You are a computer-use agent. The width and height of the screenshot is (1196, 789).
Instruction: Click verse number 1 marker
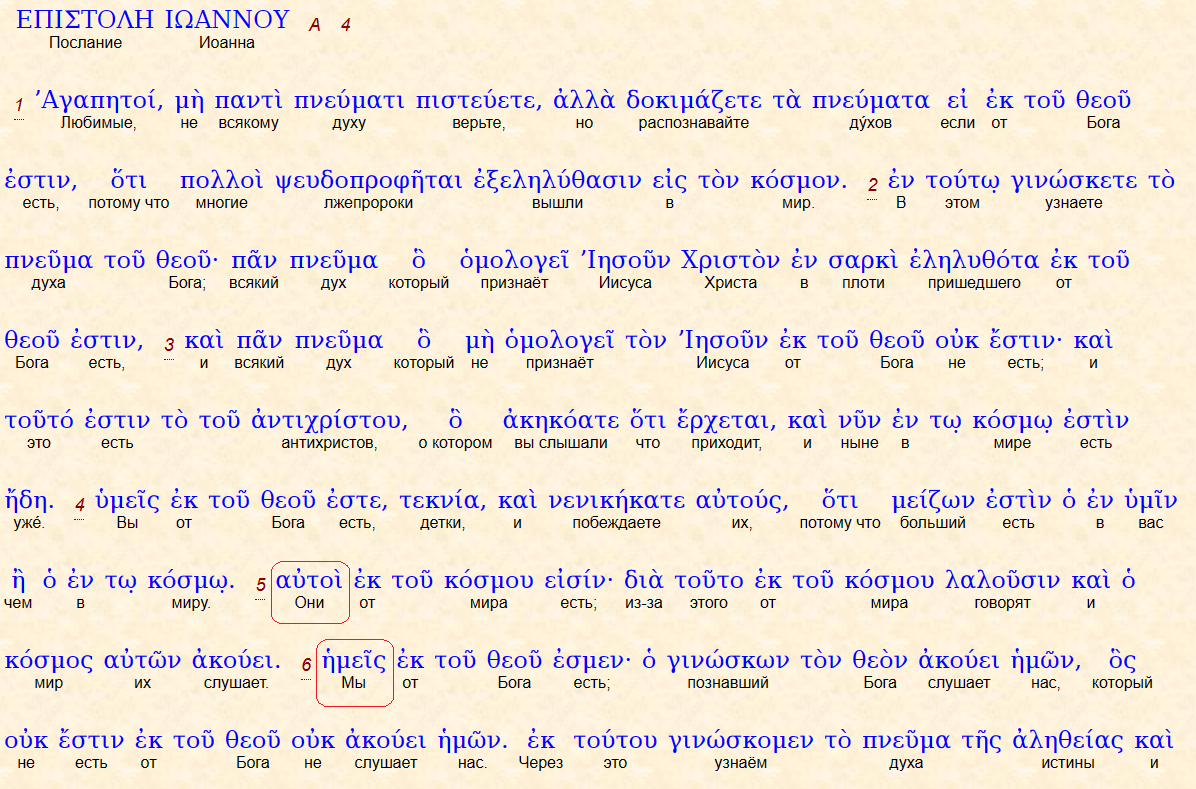pyautogui.click(x=18, y=105)
